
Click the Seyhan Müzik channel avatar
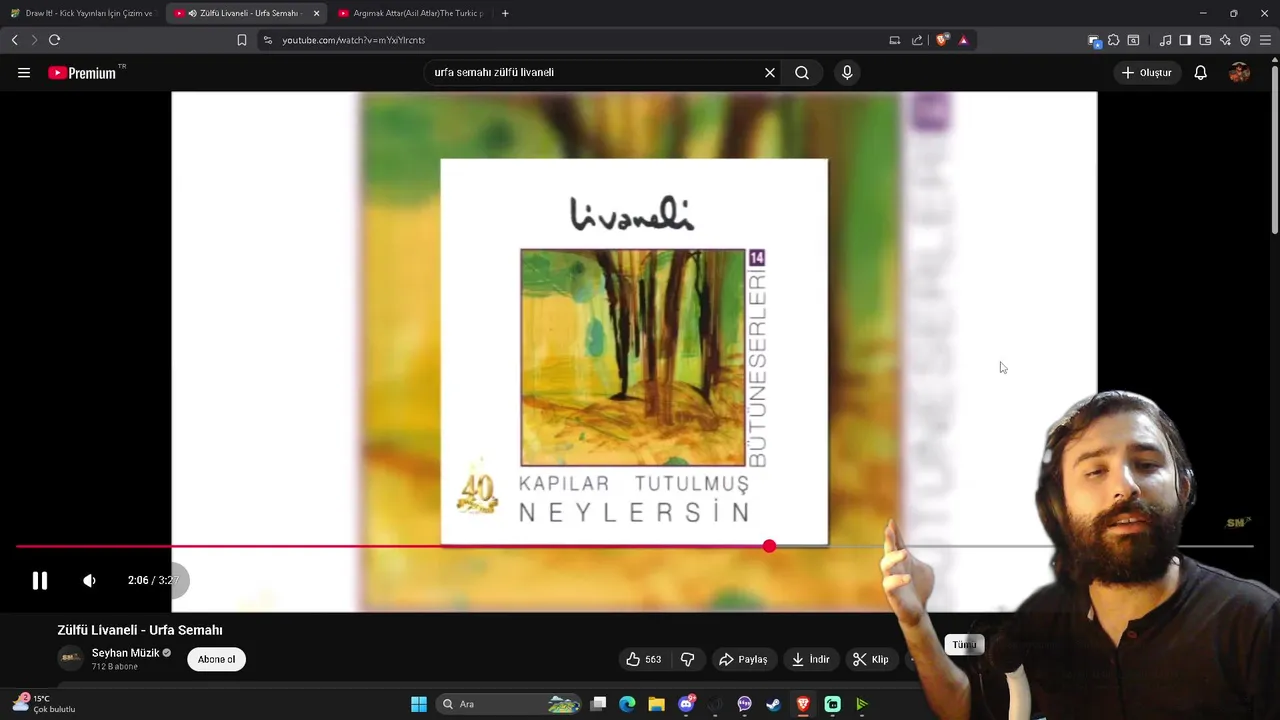click(x=70, y=658)
